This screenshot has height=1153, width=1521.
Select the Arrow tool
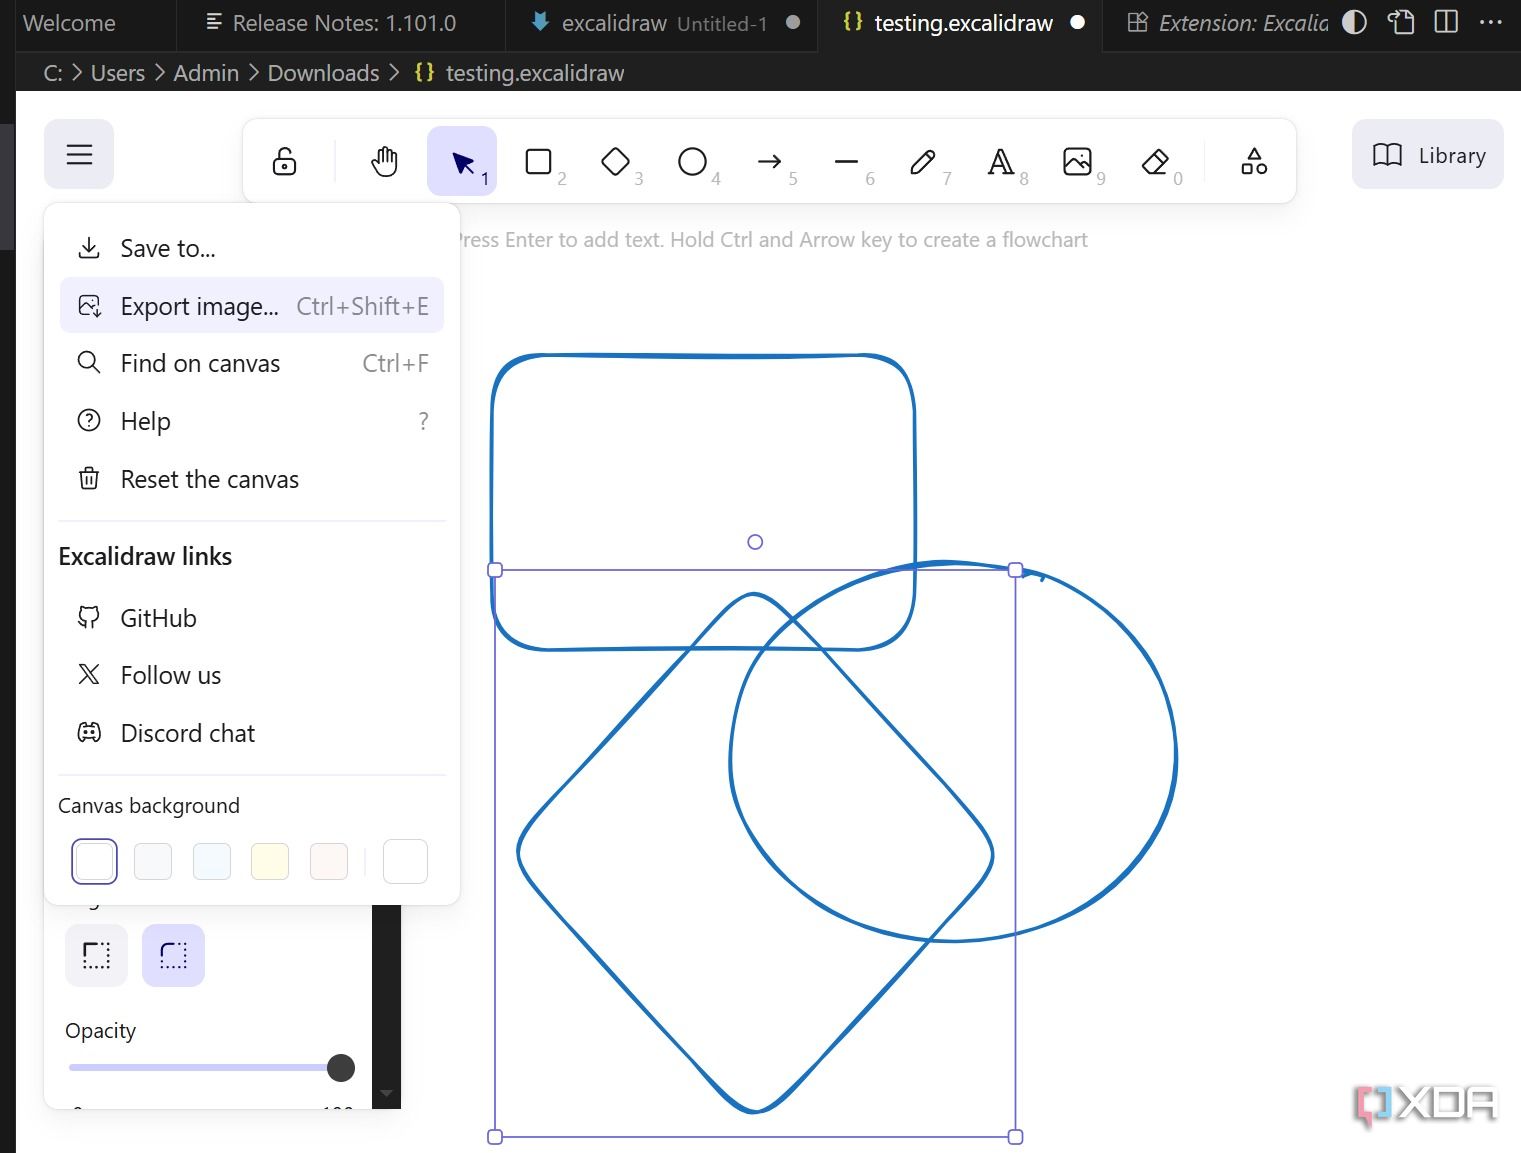coord(769,161)
